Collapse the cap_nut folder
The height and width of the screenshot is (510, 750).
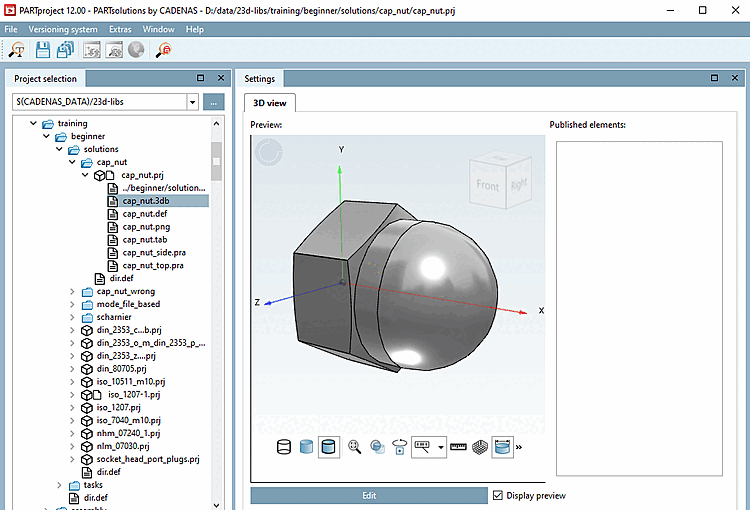72,162
